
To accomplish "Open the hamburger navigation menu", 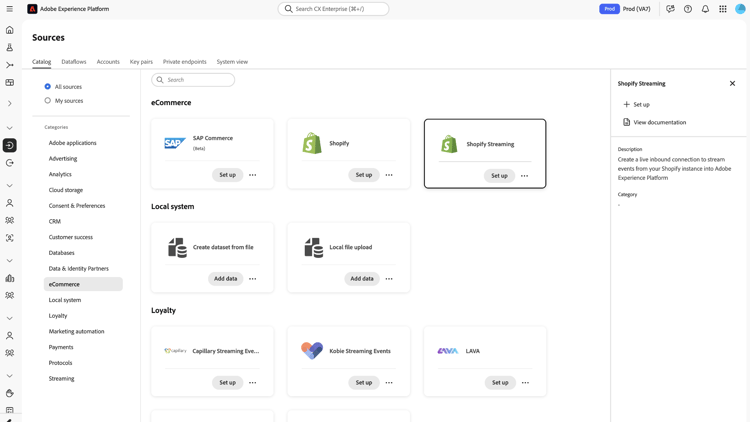I will (10, 9).
